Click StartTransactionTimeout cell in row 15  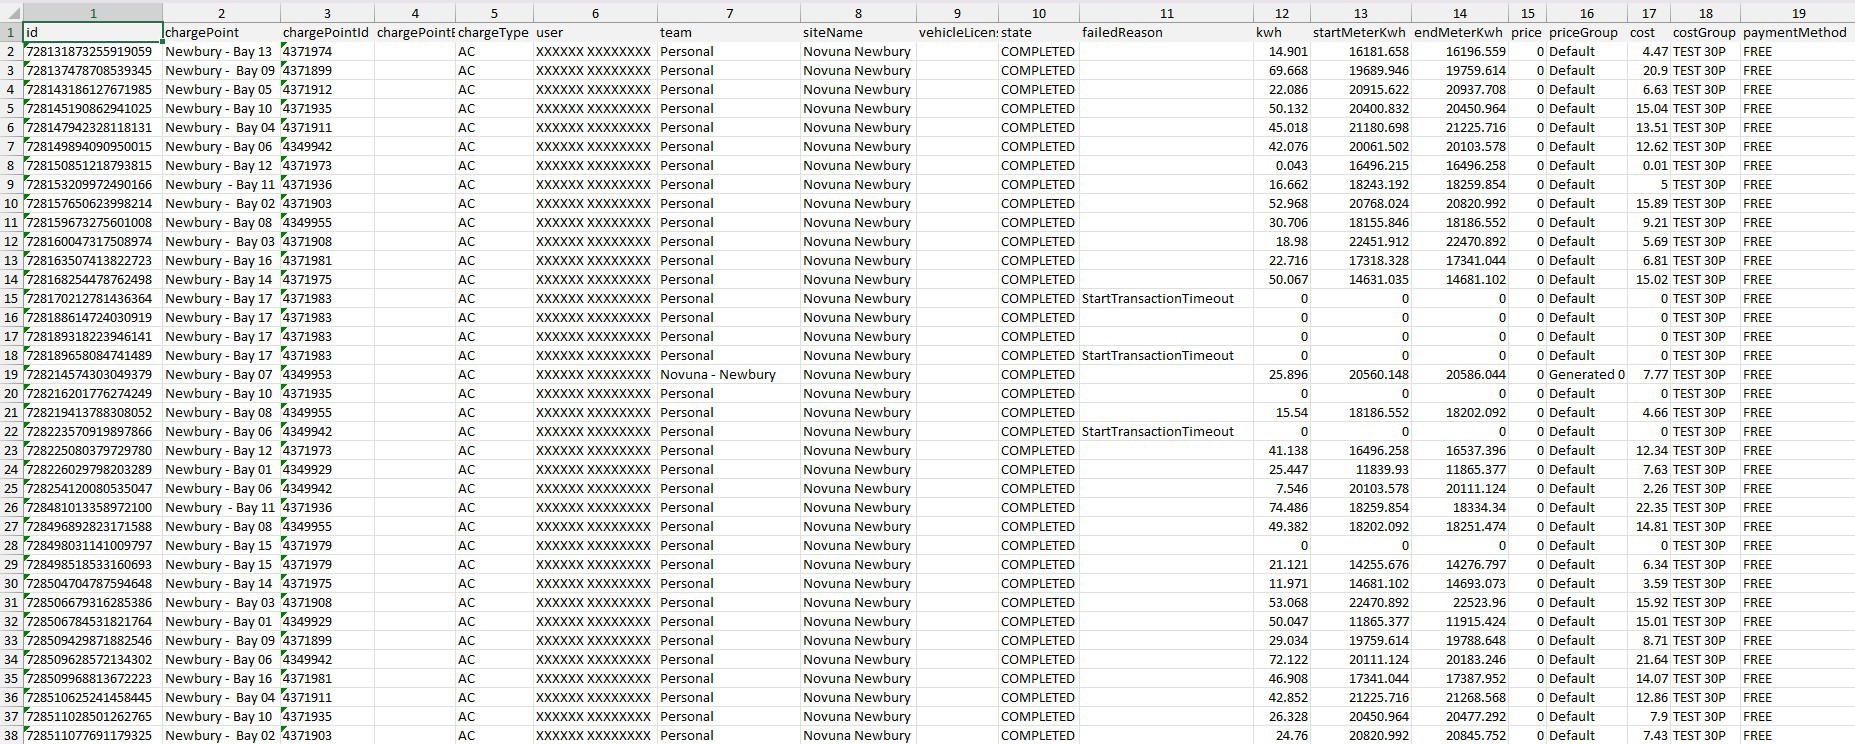tap(1158, 299)
